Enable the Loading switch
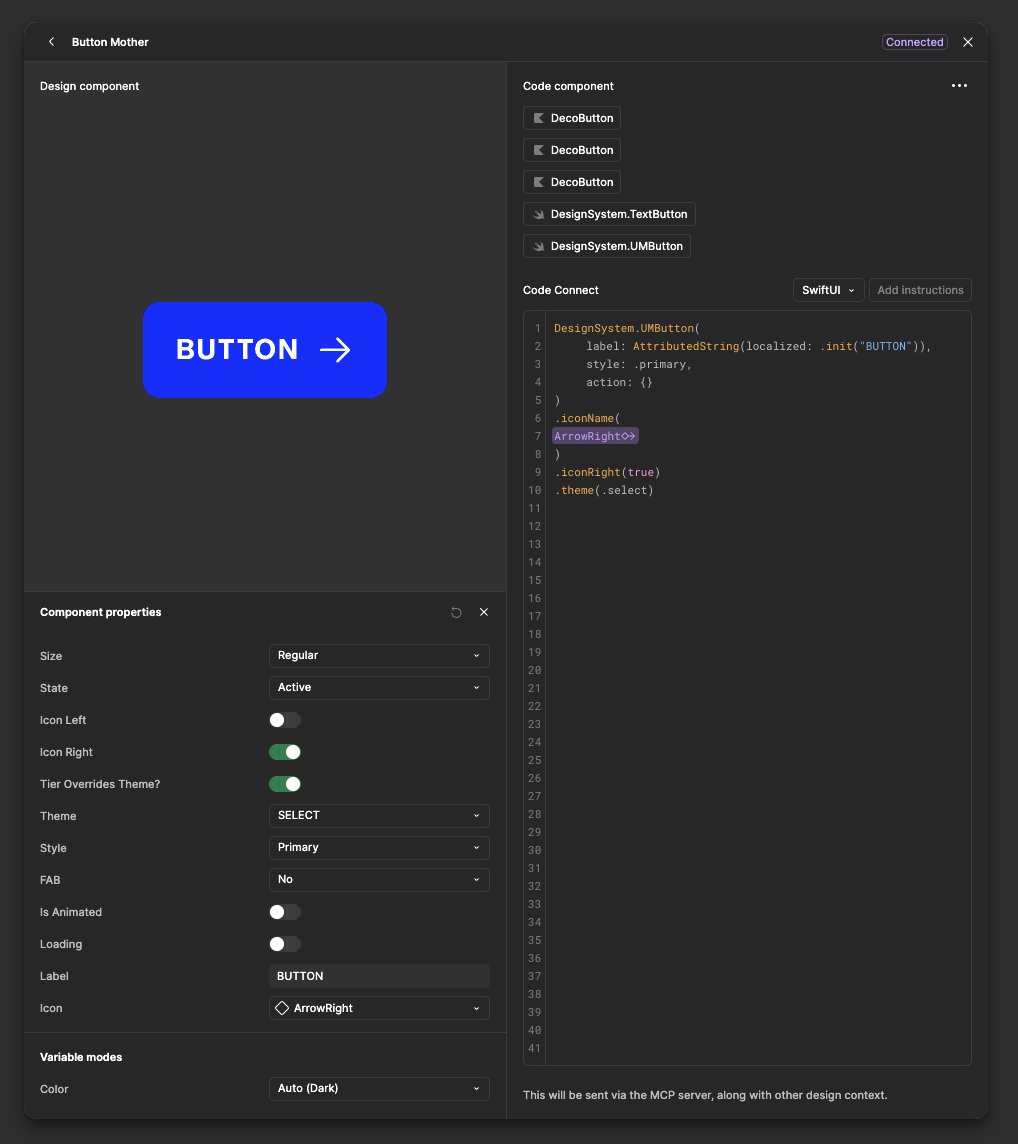1018x1144 pixels. (285, 944)
